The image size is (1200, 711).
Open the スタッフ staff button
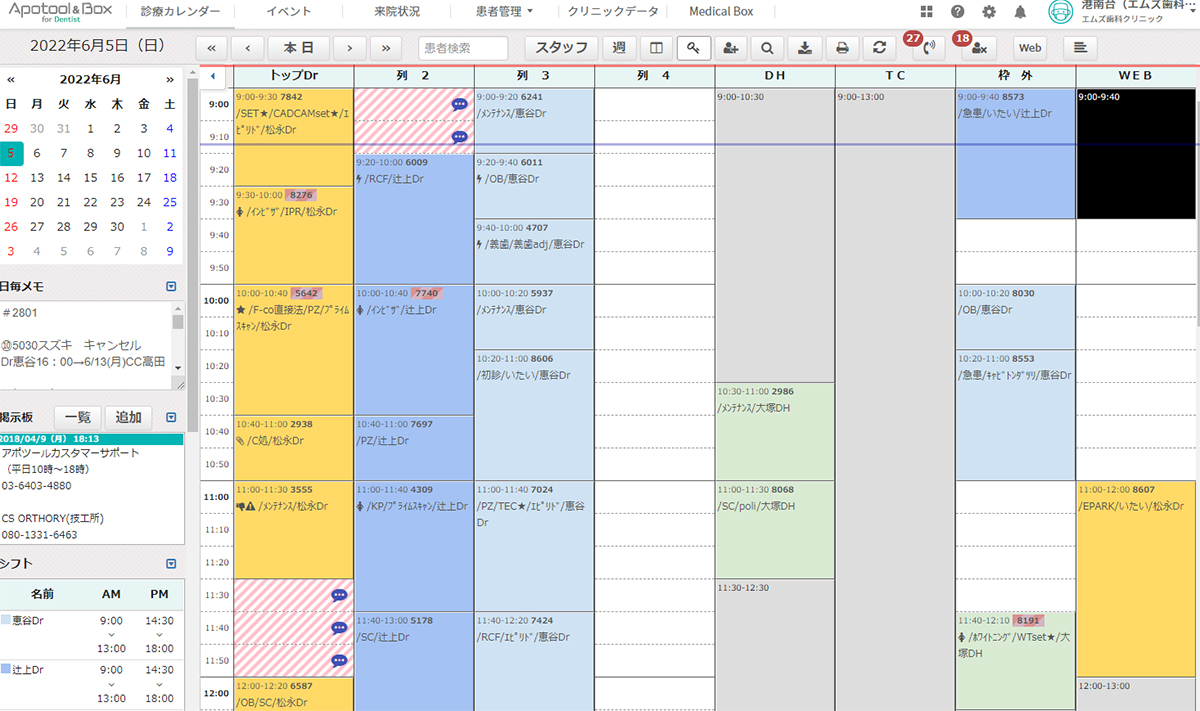coord(561,47)
